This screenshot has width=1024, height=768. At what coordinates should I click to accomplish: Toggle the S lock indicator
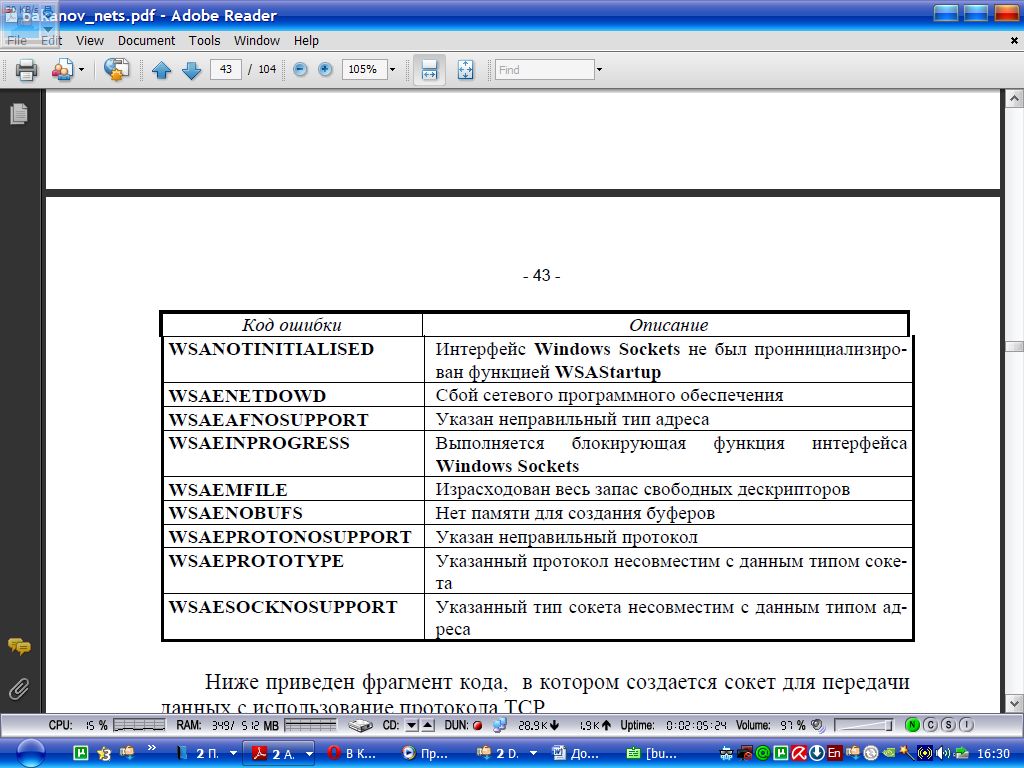click(948, 725)
